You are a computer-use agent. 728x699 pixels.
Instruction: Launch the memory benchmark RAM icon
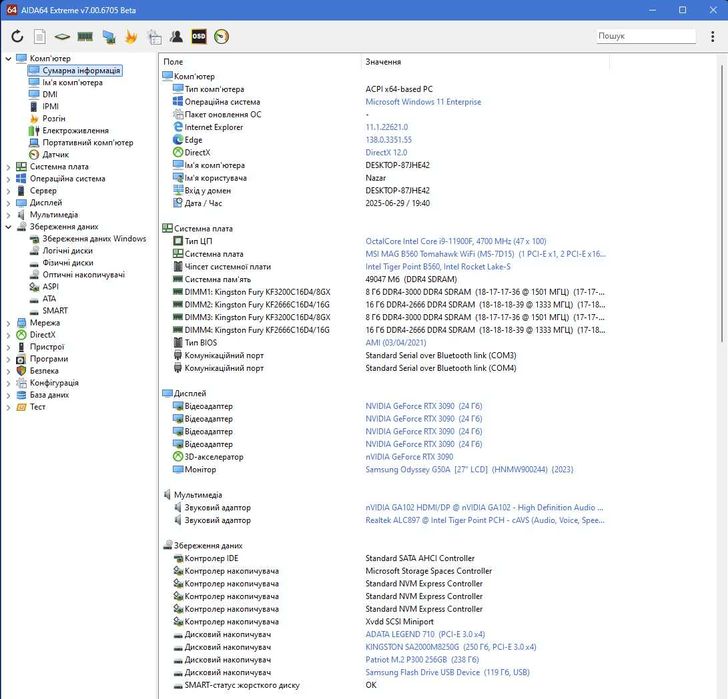click(85, 36)
